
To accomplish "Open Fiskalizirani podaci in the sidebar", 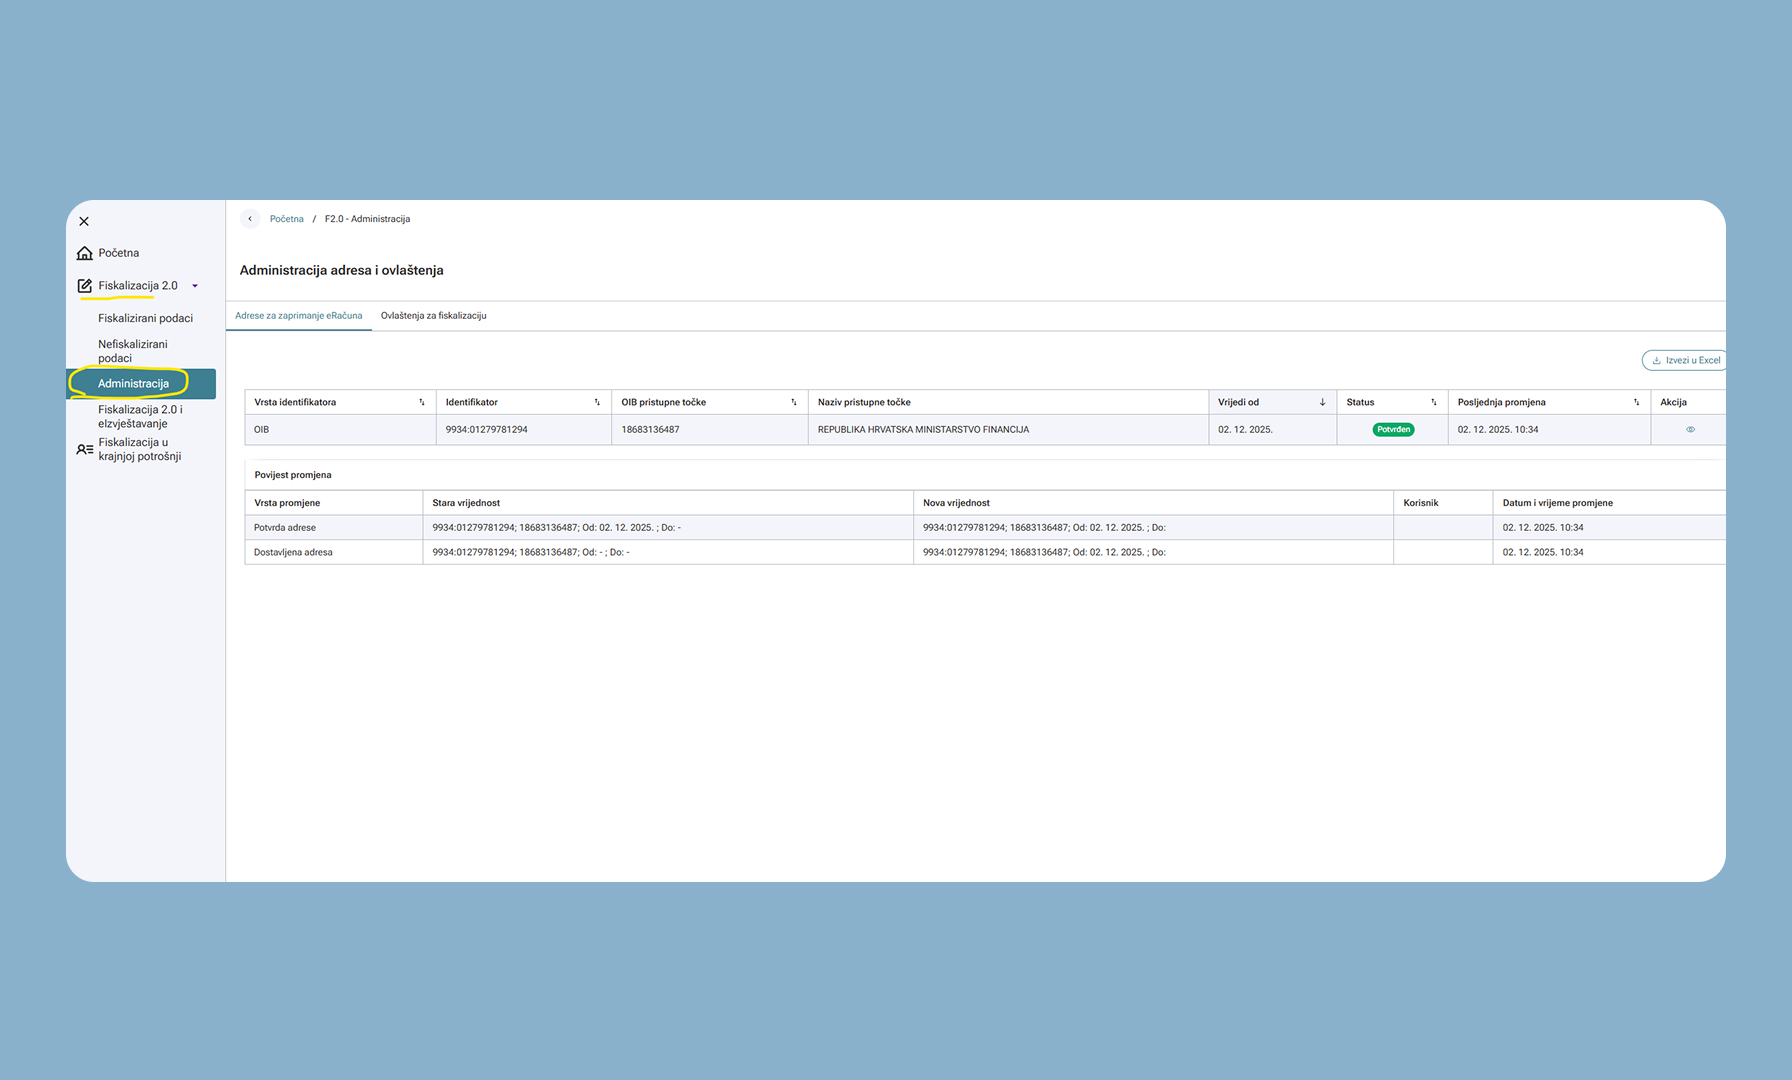I will pos(145,318).
